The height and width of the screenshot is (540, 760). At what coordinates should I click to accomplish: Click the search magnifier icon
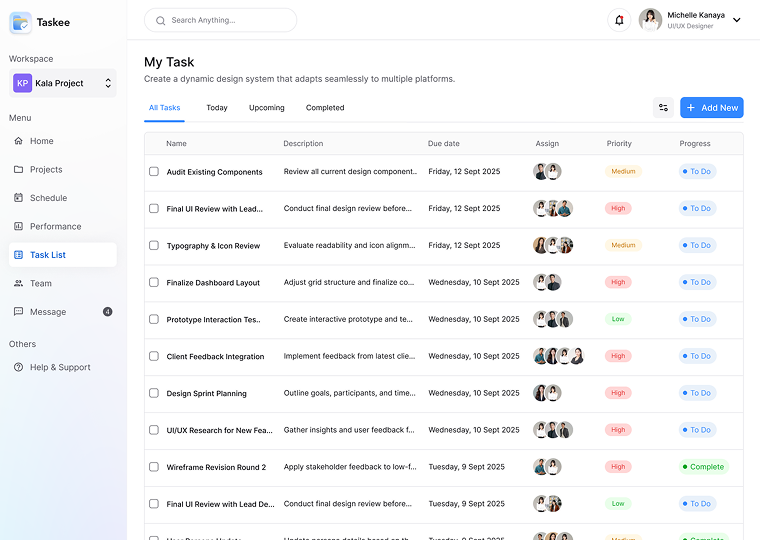(160, 20)
